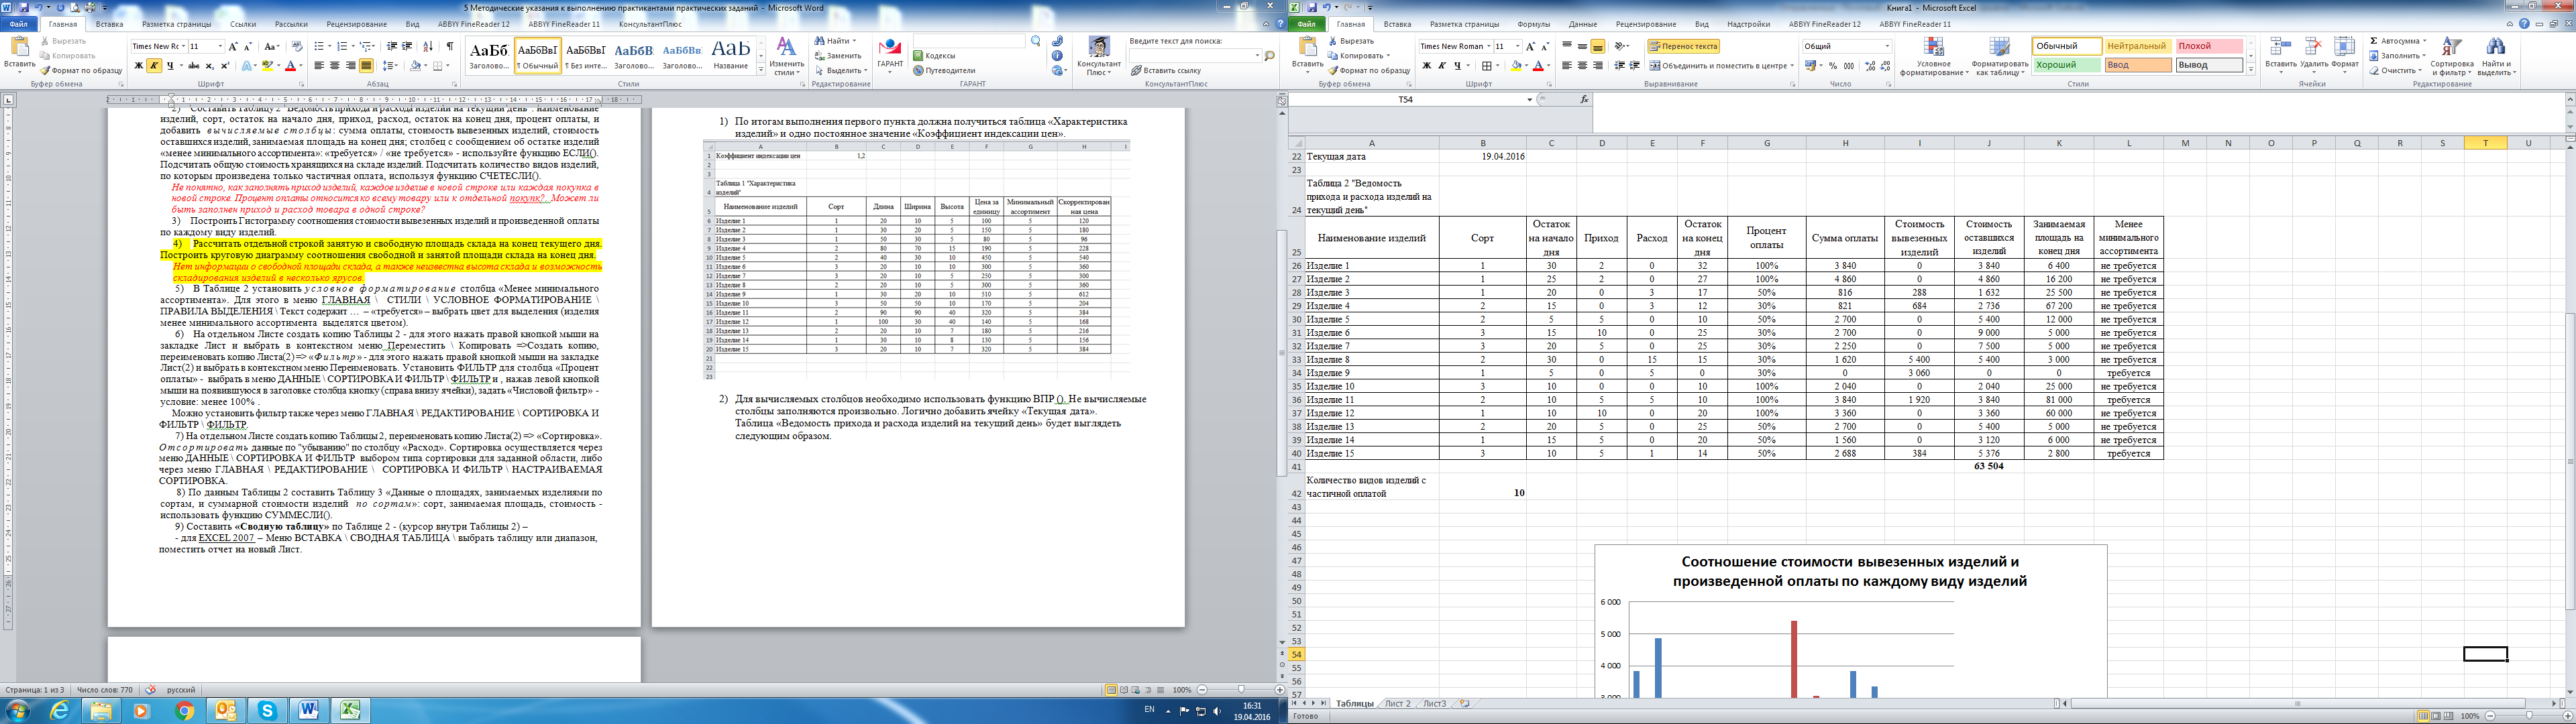Viewport: 2576px width, 724px height.
Task: Open the Найти dropdown in Word
Action: tap(854, 41)
